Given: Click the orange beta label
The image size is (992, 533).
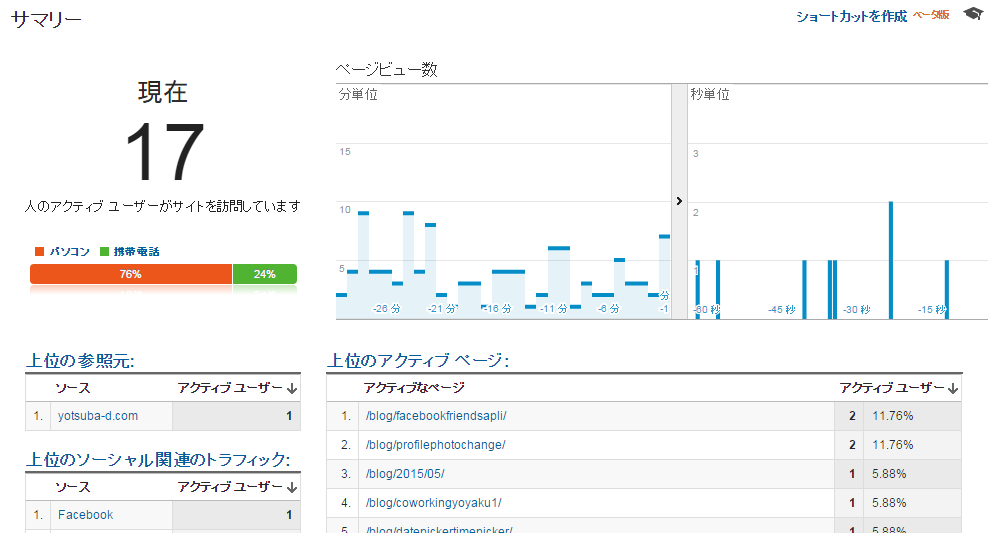Looking at the screenshot, I should pyautogui.click(x=931, y=15).
